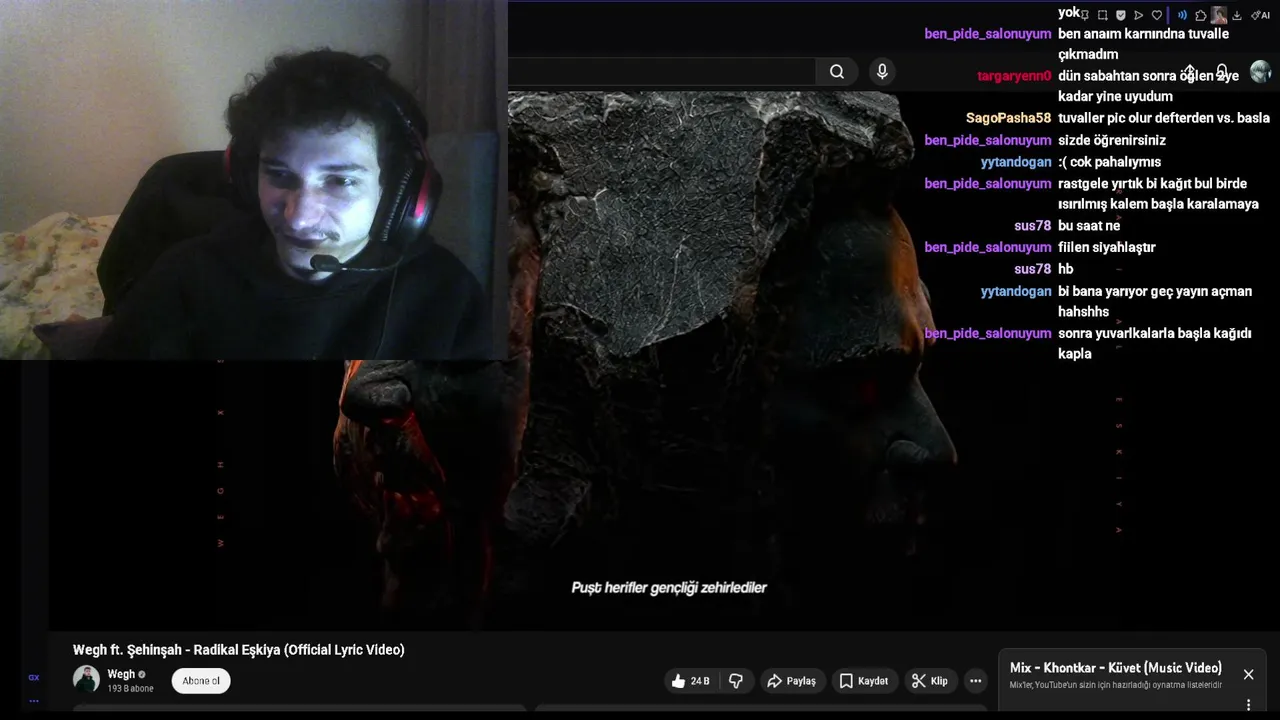This screenshot has height=720, width=1280.
Task: Open the snapshot crop tool icon
Action: point(1102,15)
